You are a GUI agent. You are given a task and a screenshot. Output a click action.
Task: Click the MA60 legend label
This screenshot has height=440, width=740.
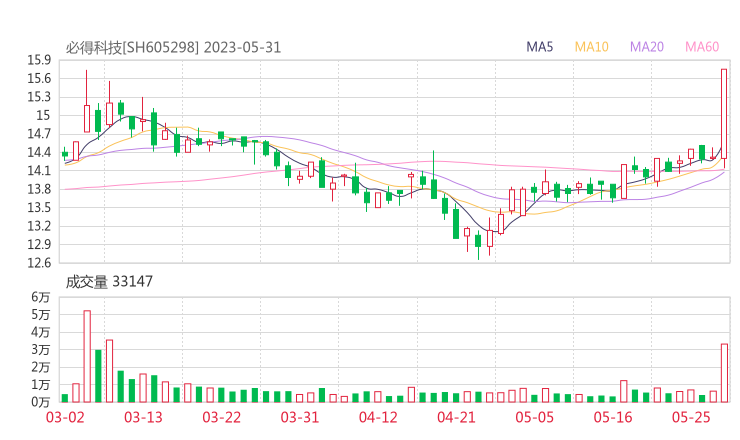pos(702,47)
